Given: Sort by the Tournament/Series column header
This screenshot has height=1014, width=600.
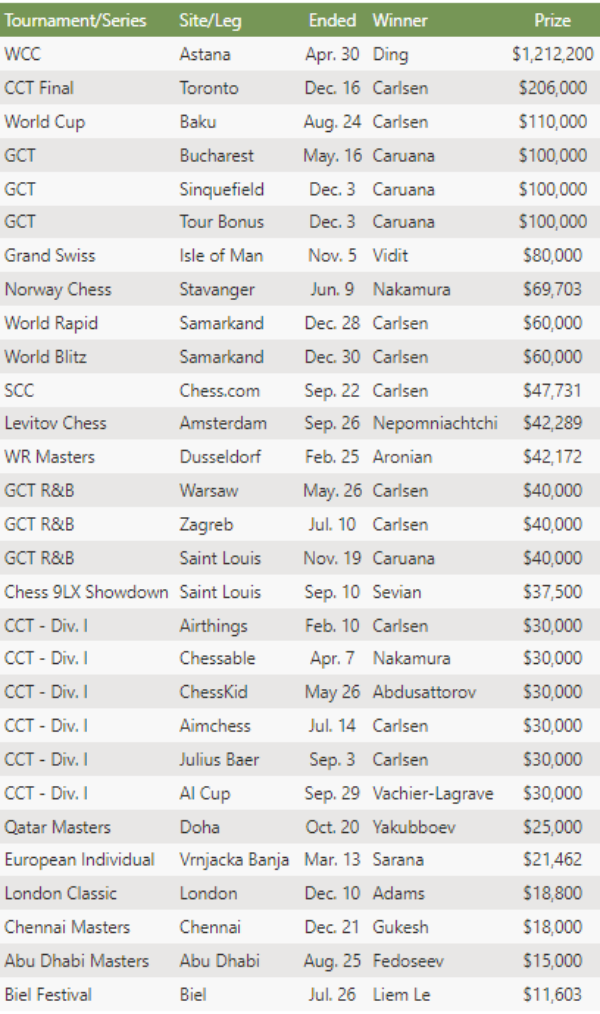Looking at the screenshot, I should [x=76, y=21].
